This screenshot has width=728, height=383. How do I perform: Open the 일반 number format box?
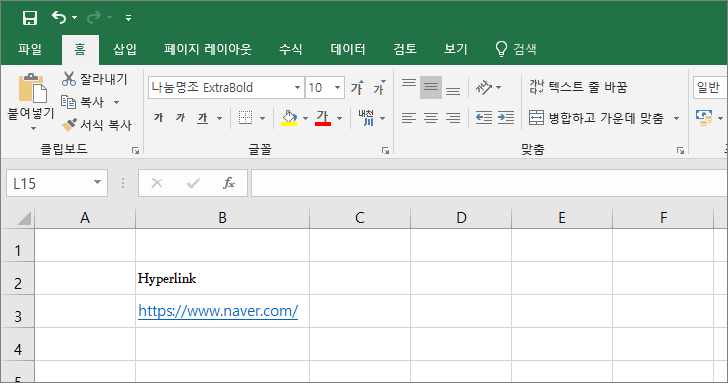click(x=710, y=87)
